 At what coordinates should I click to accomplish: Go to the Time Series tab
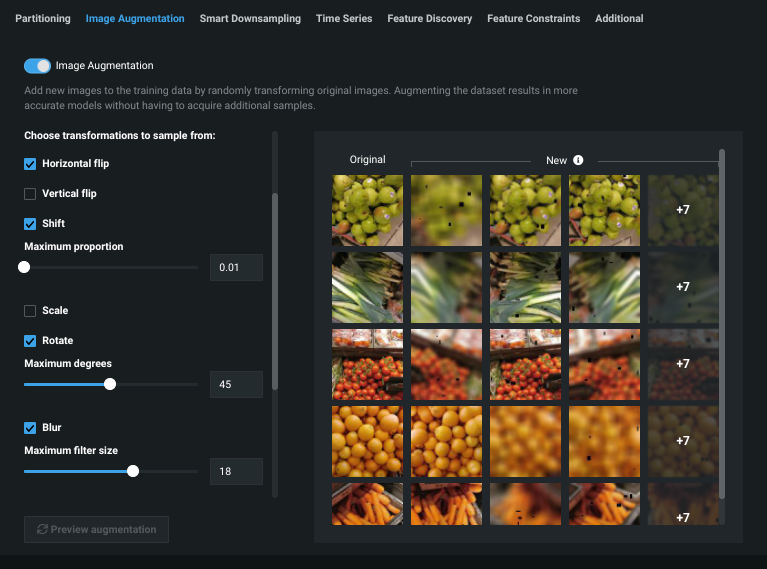pyautogui.click(x=344, y=18)
